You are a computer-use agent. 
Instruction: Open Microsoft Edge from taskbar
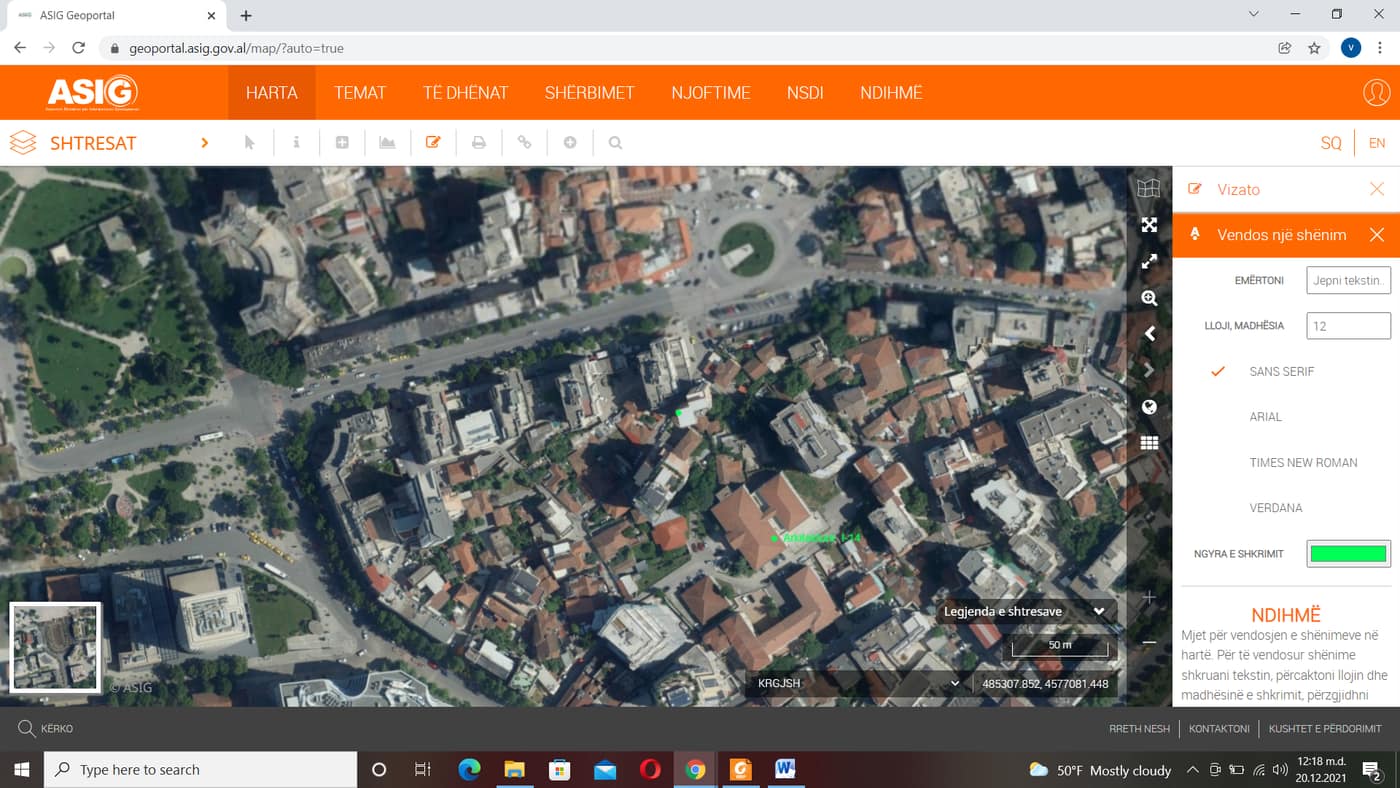click(x=469, y=769)
